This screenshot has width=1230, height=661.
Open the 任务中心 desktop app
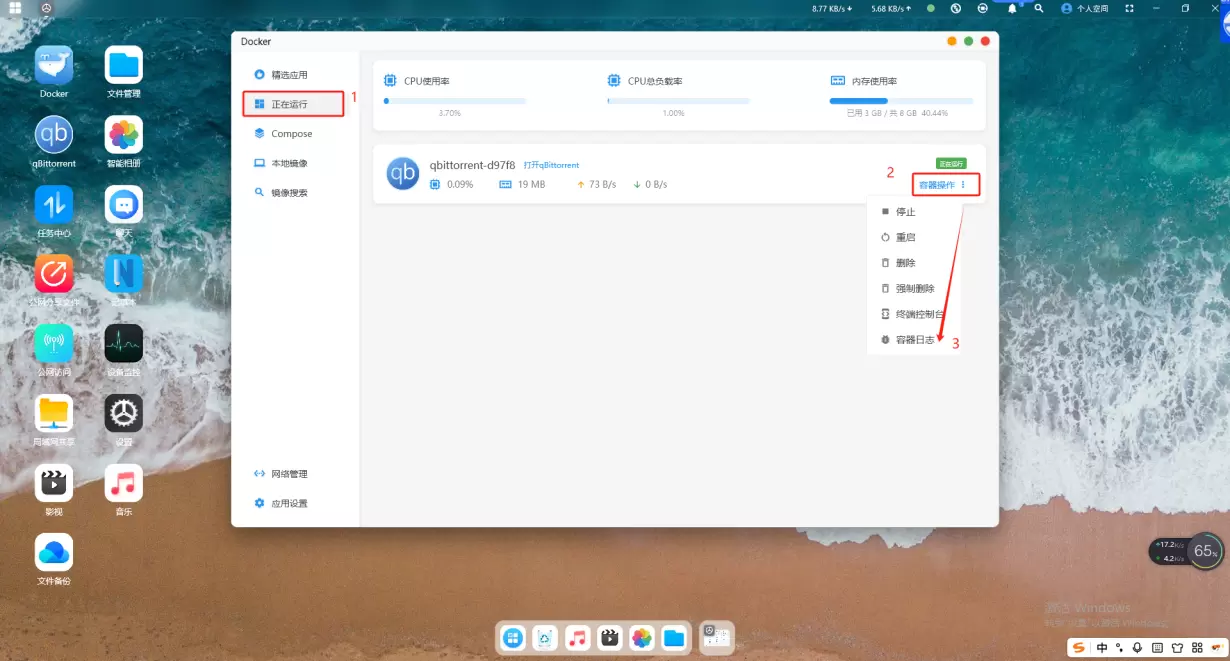(x=54, y=205)
